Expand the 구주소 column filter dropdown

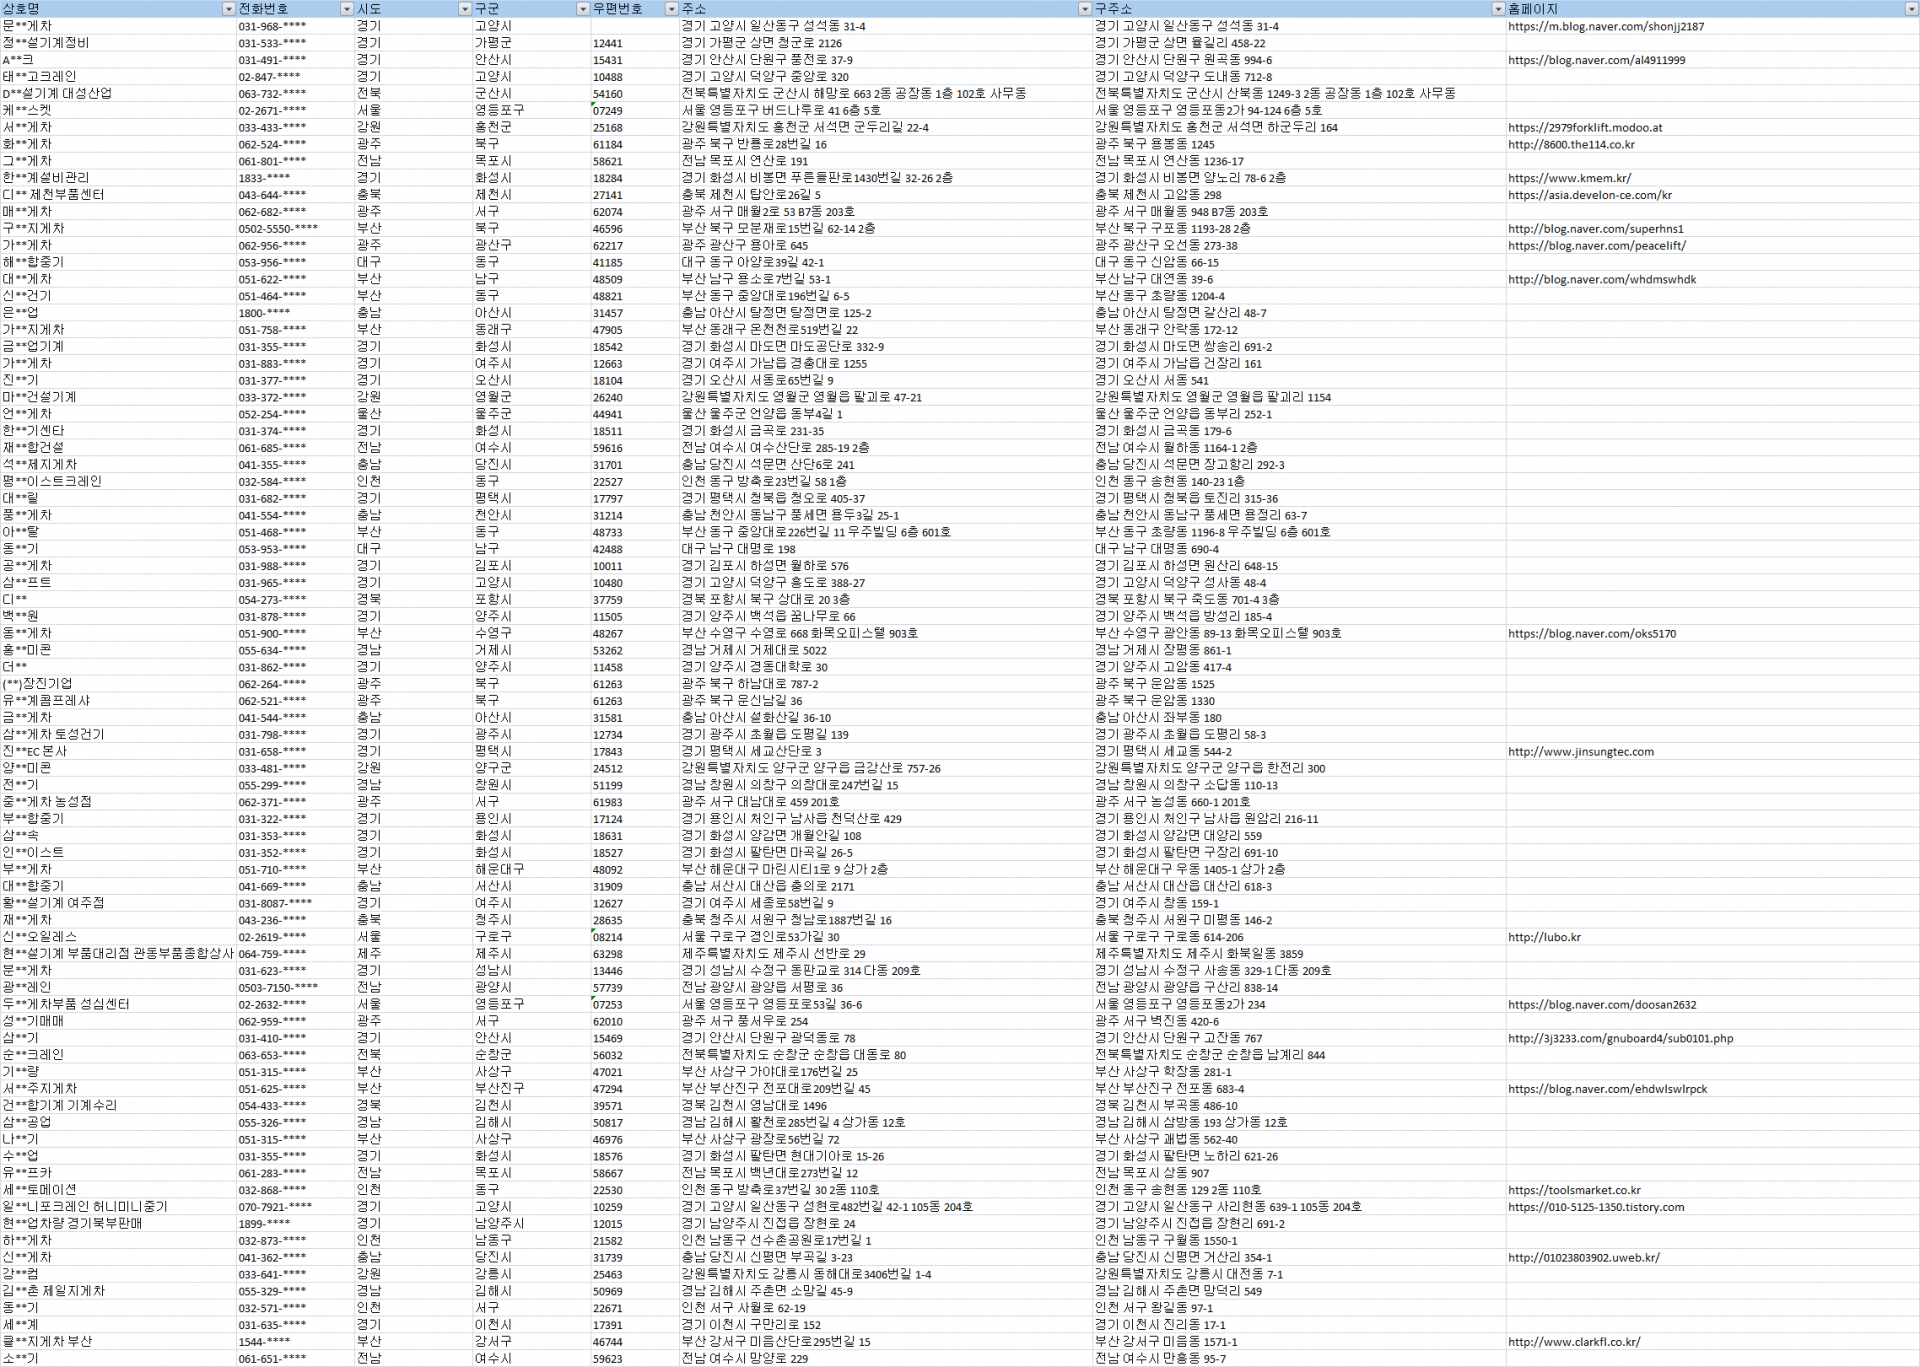[x=1497, y=9]
